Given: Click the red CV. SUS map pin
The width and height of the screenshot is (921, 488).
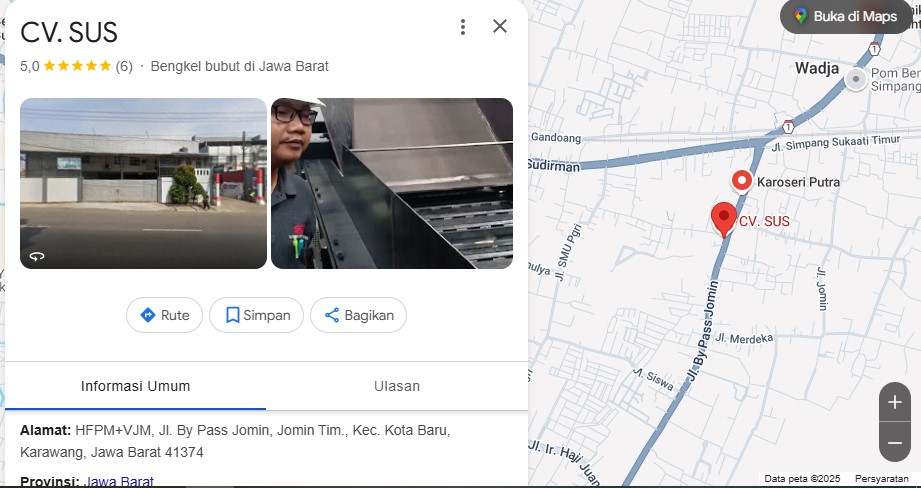Looking at the screenshot, I should 724,219.
